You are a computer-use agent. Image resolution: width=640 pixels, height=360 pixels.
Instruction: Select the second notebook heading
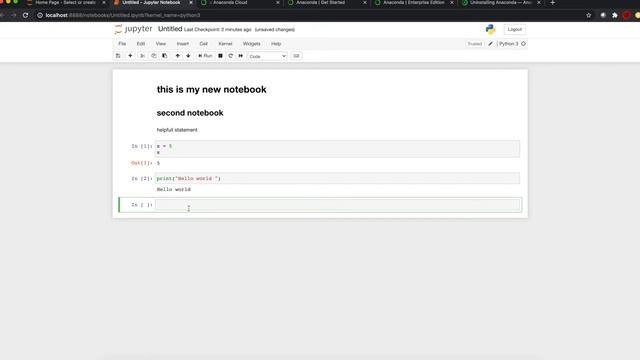(190, 113)
